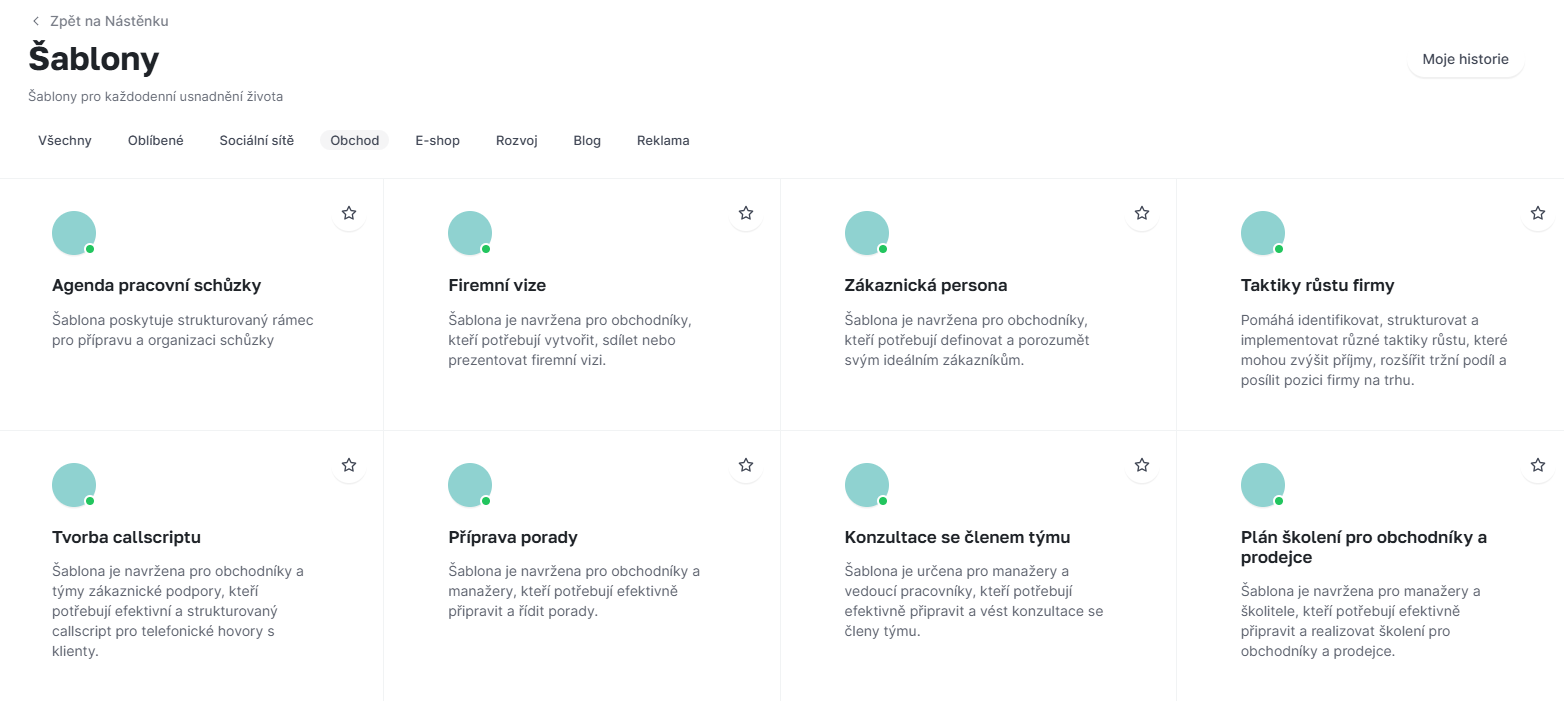Open the Příprava porady template card
Viewport: 1564px width, 701px height.
tap(582, 565)
